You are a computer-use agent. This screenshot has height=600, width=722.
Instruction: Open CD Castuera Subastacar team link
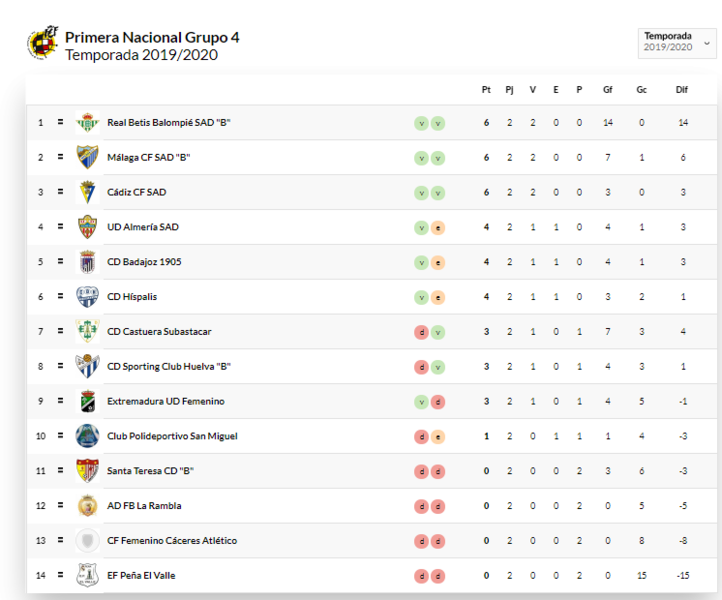pyautogui.click(x=159, y=332)
